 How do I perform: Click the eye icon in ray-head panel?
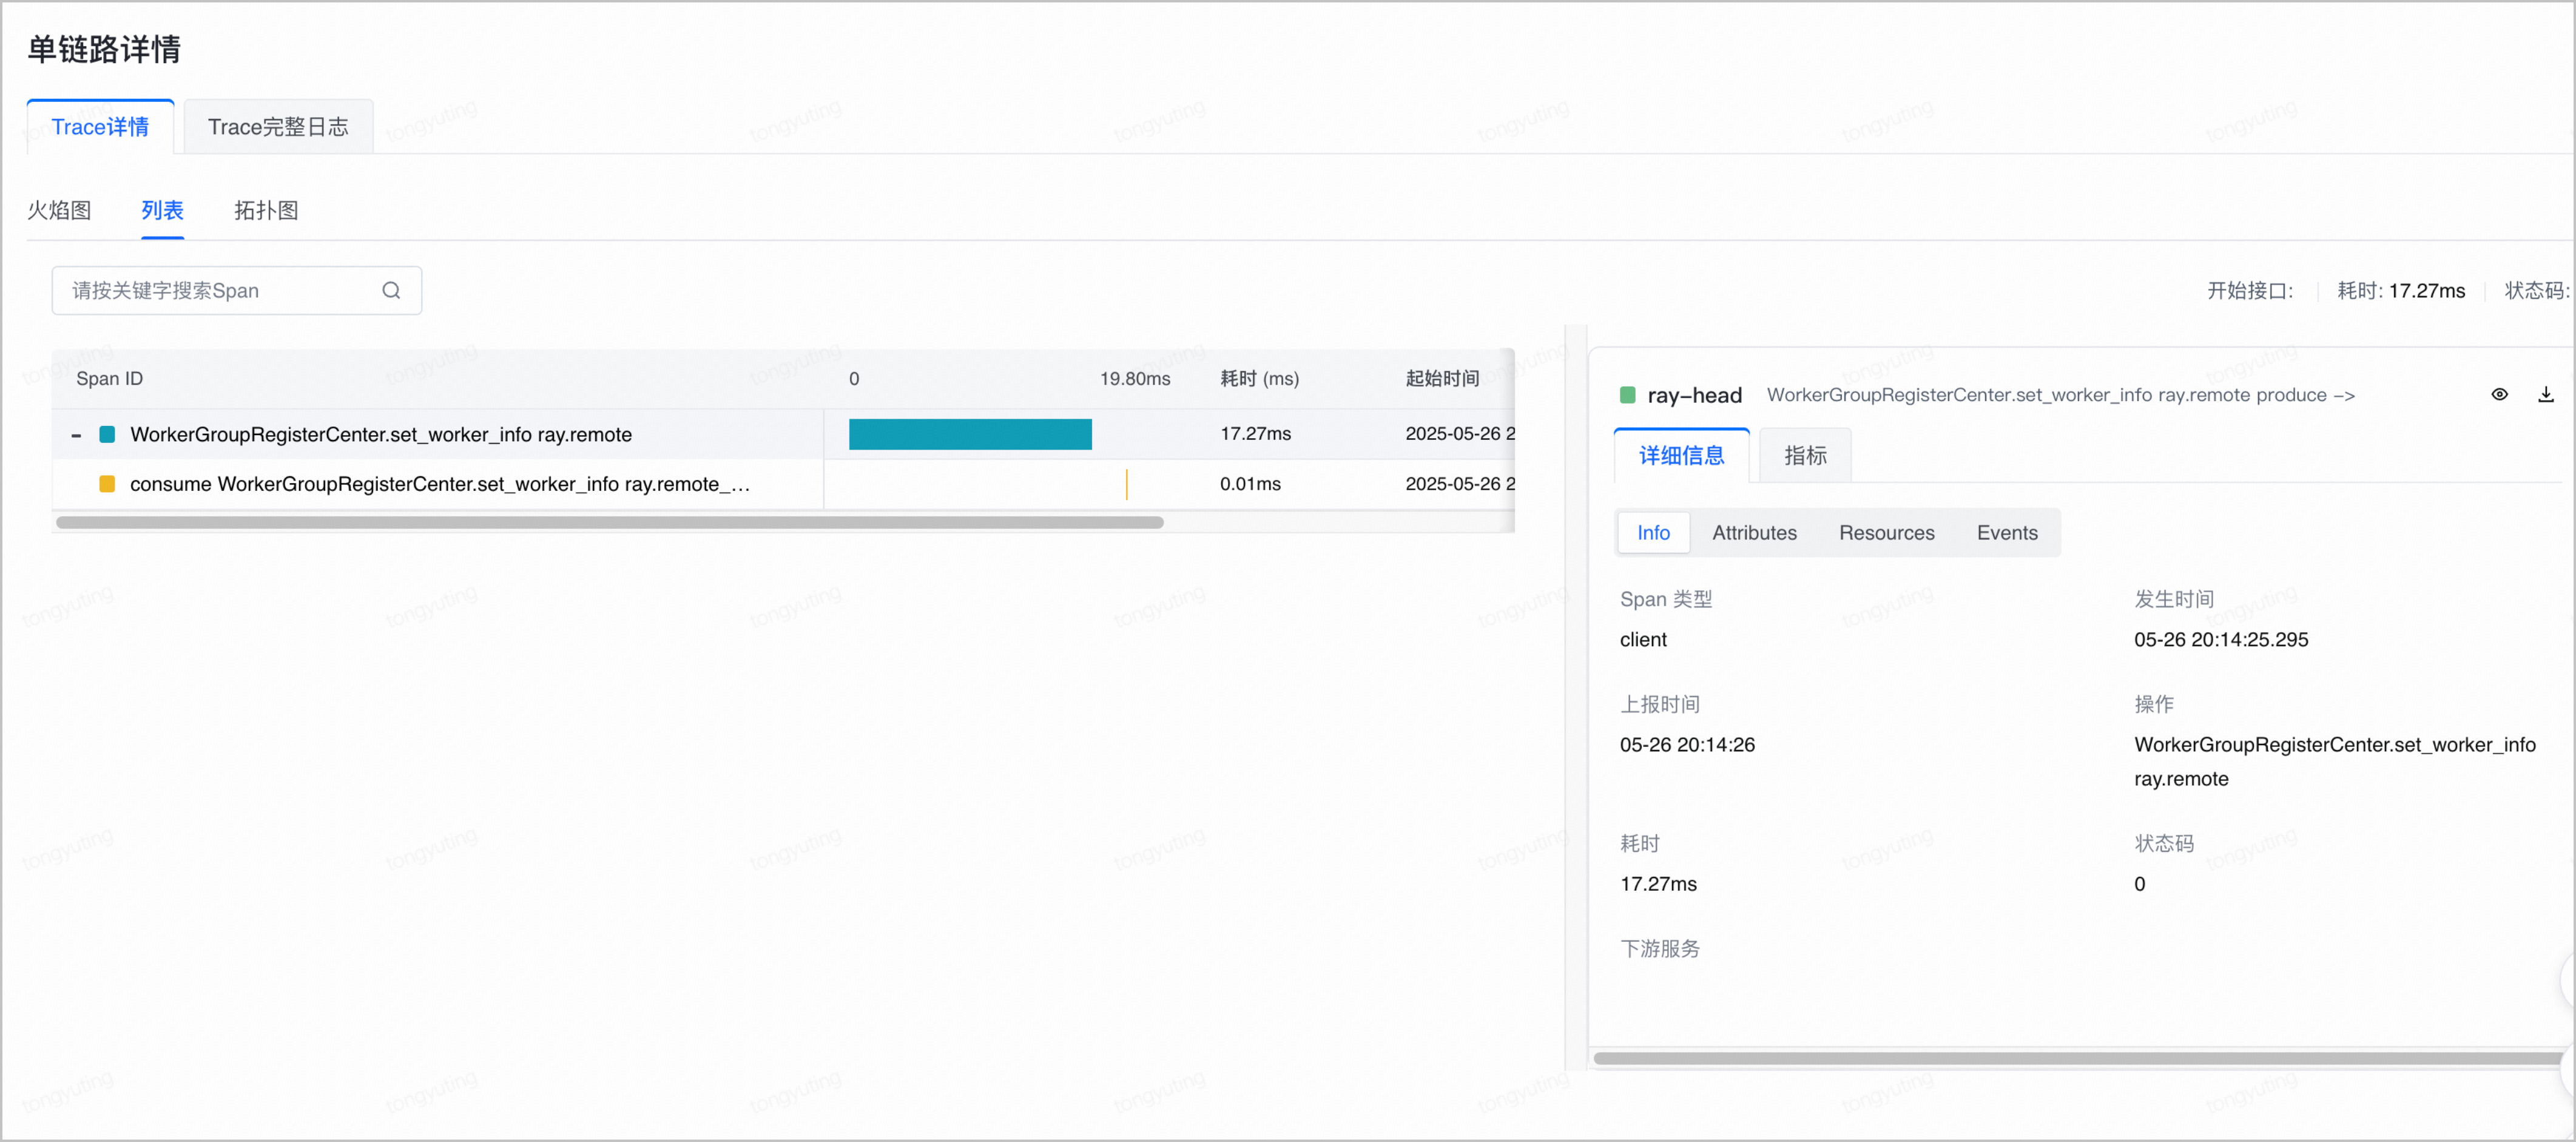(2499, 394)
